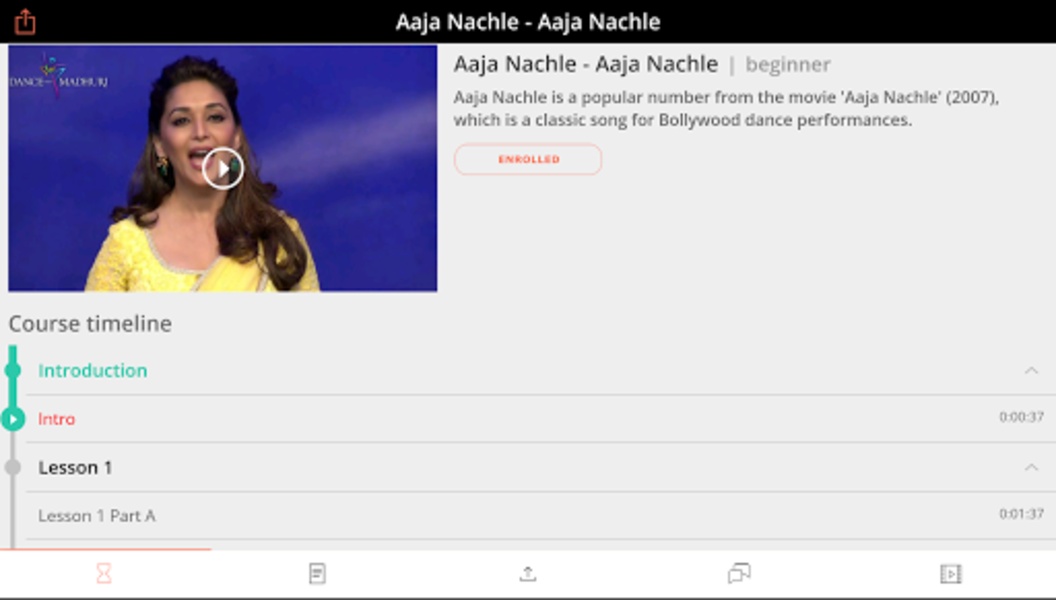Select the Introduction section heading

pyautogui.click(x=93, y=370)
